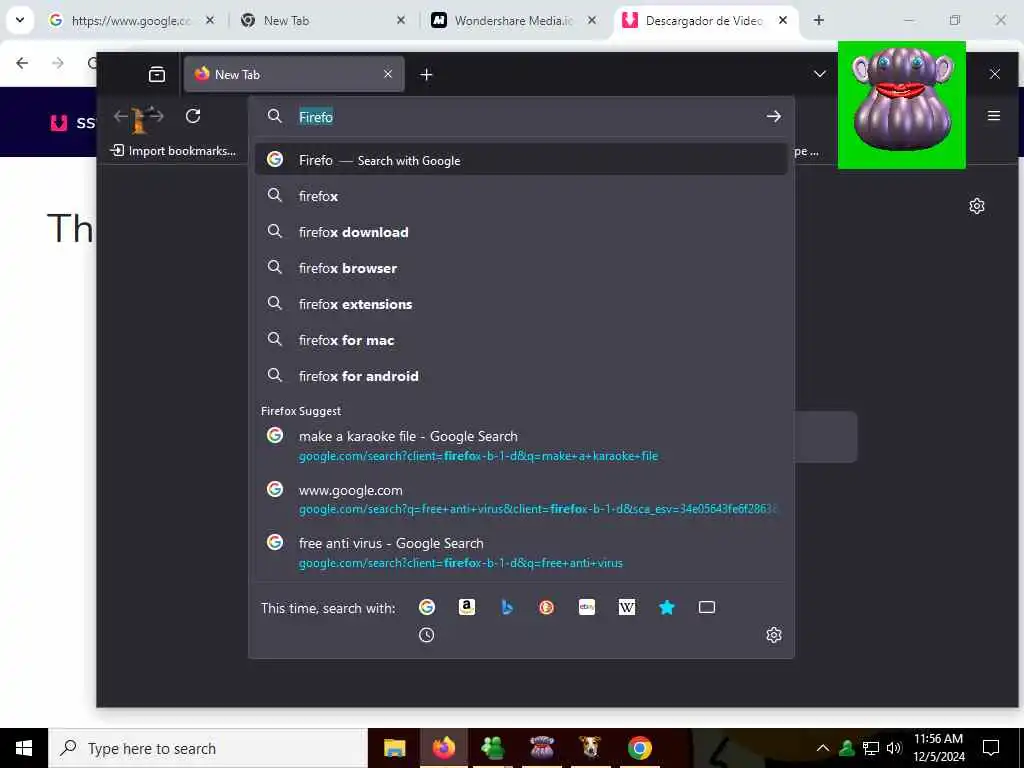
Task: Search this time with Bing
Action: [x=507, y=607]
